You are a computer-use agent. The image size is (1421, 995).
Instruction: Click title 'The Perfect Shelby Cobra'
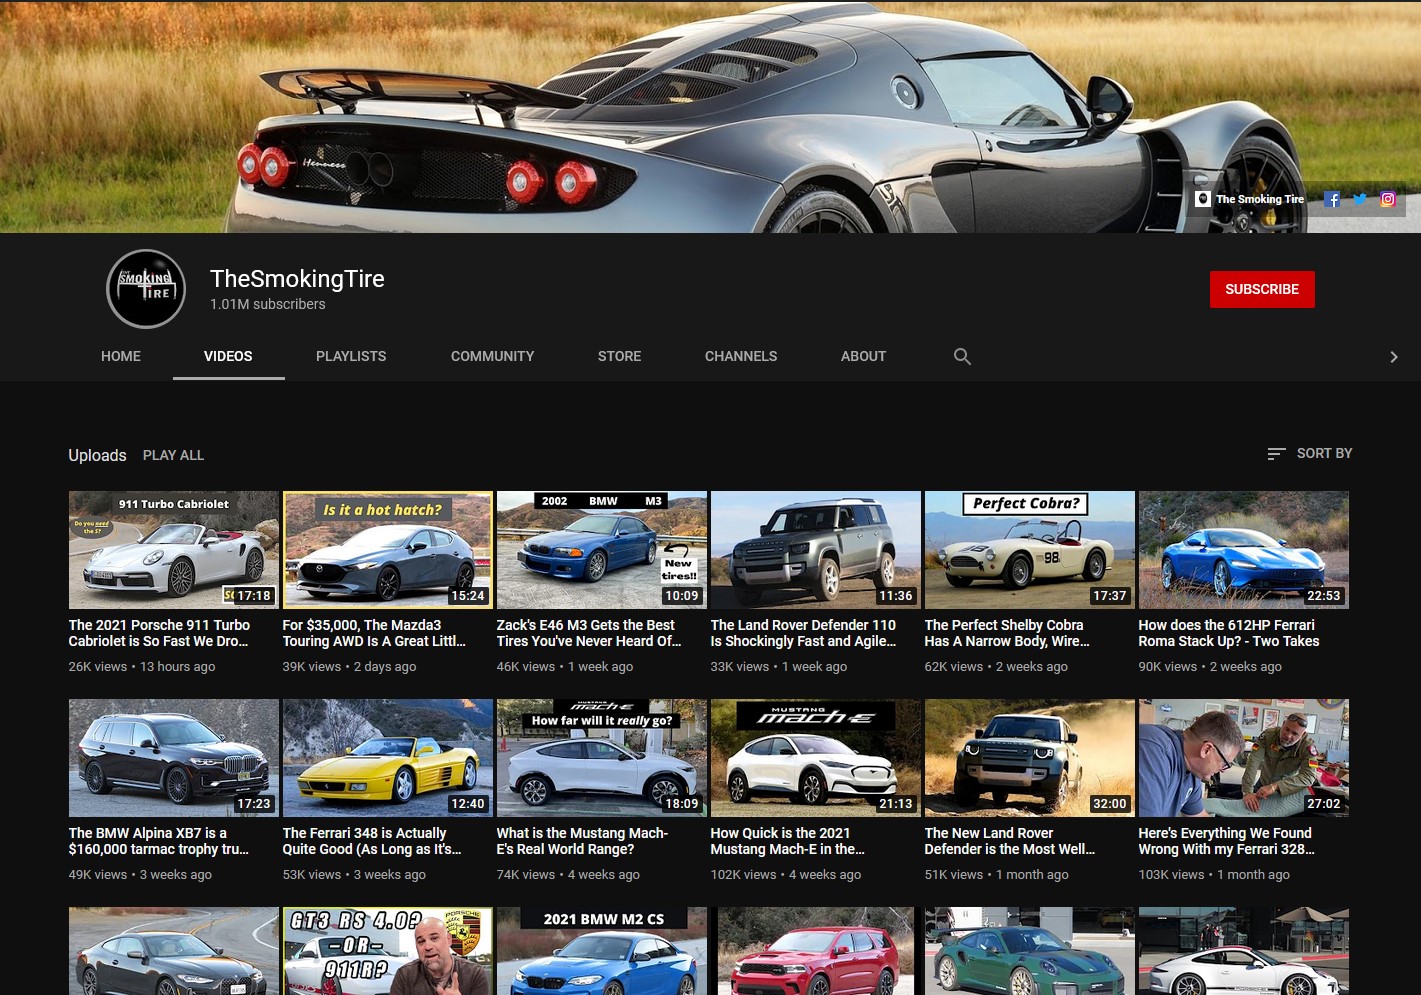pos(1007,633)
